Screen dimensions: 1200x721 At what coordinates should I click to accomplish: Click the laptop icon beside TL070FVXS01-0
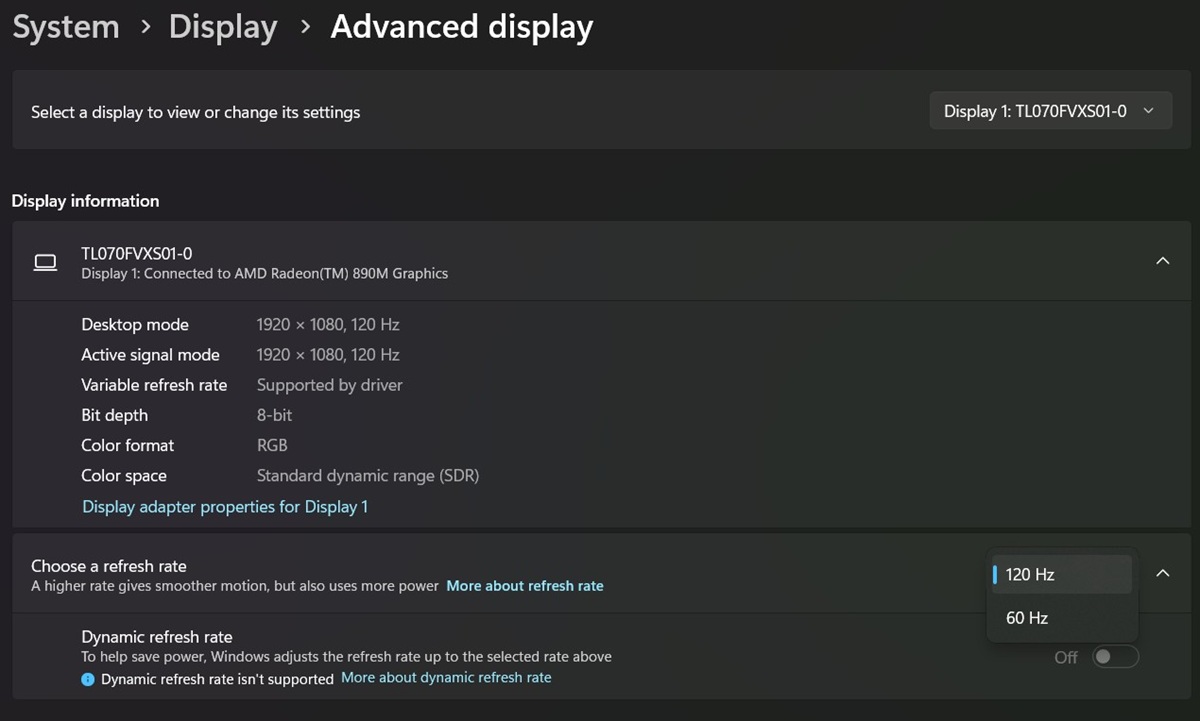[x=45, y=262]
